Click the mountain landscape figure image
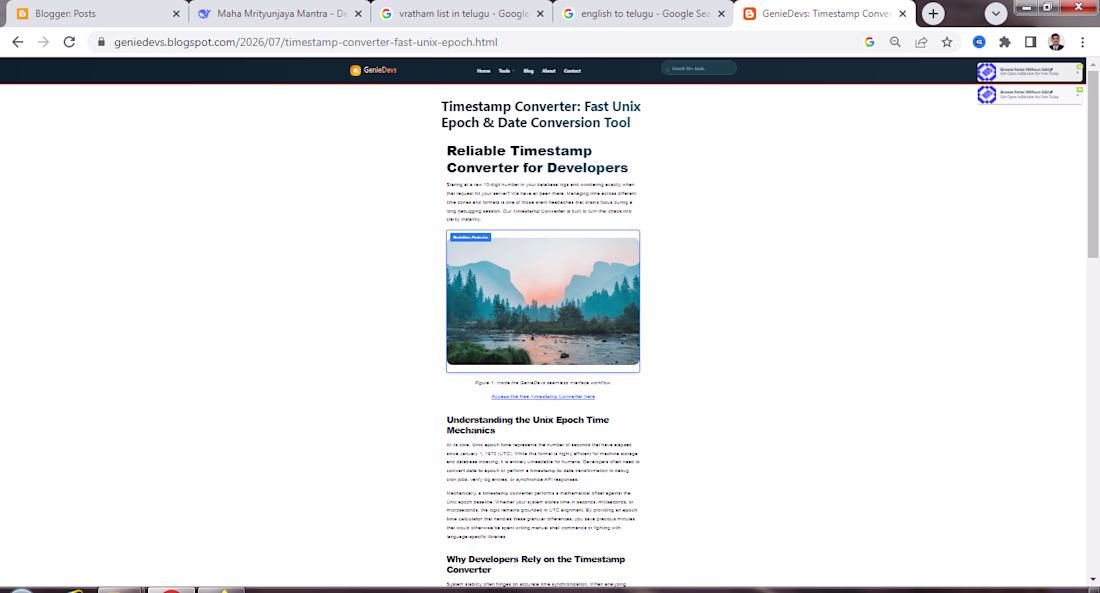The image size is (1100, 593). click(543, 301)
